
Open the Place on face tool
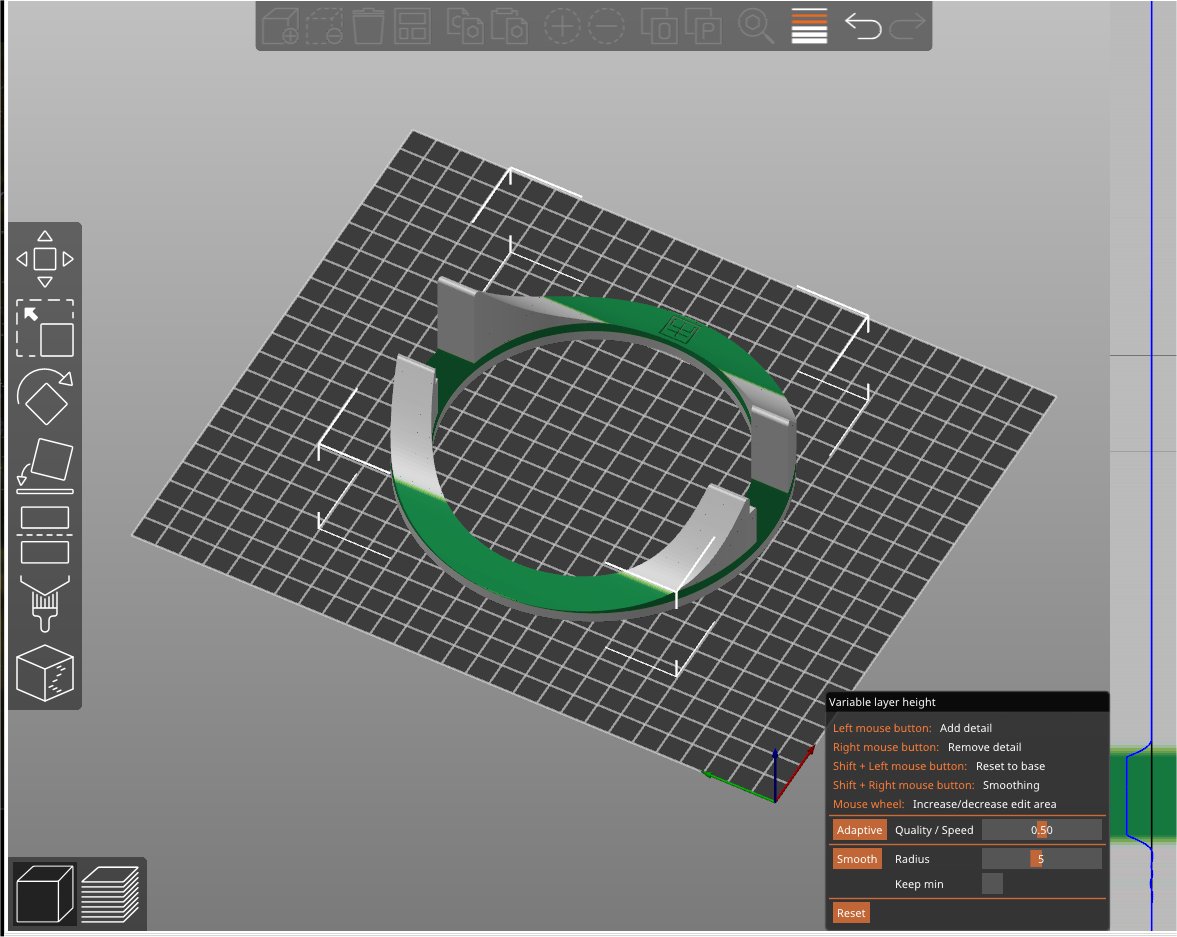(45, 466)
